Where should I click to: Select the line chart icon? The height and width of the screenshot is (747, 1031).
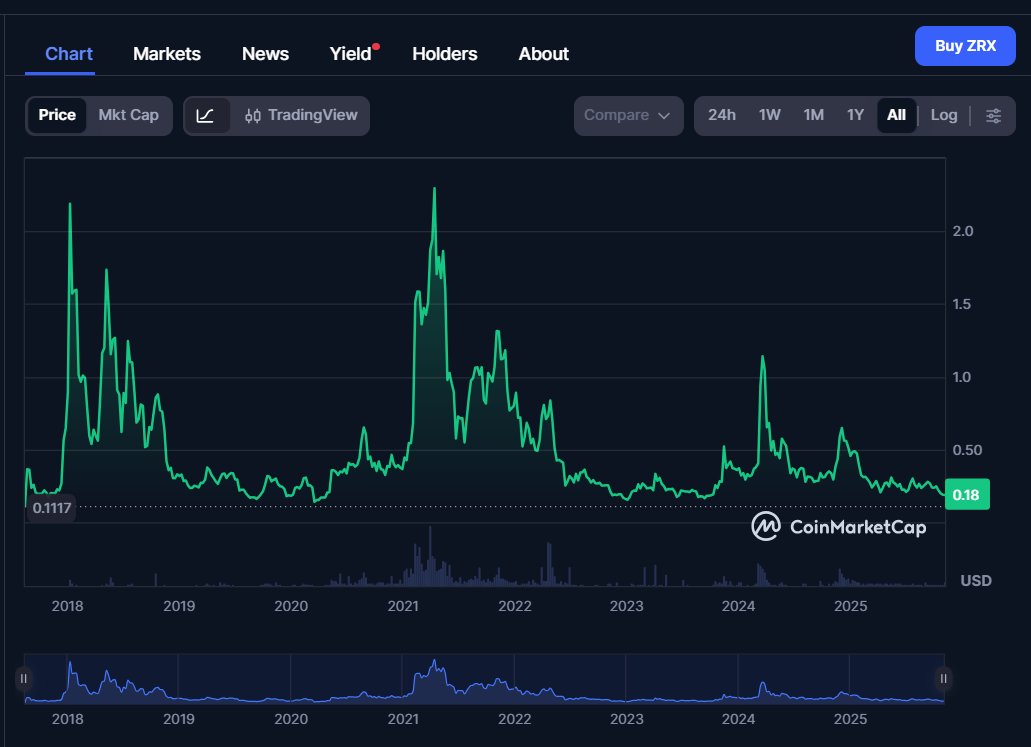[207, 115]
